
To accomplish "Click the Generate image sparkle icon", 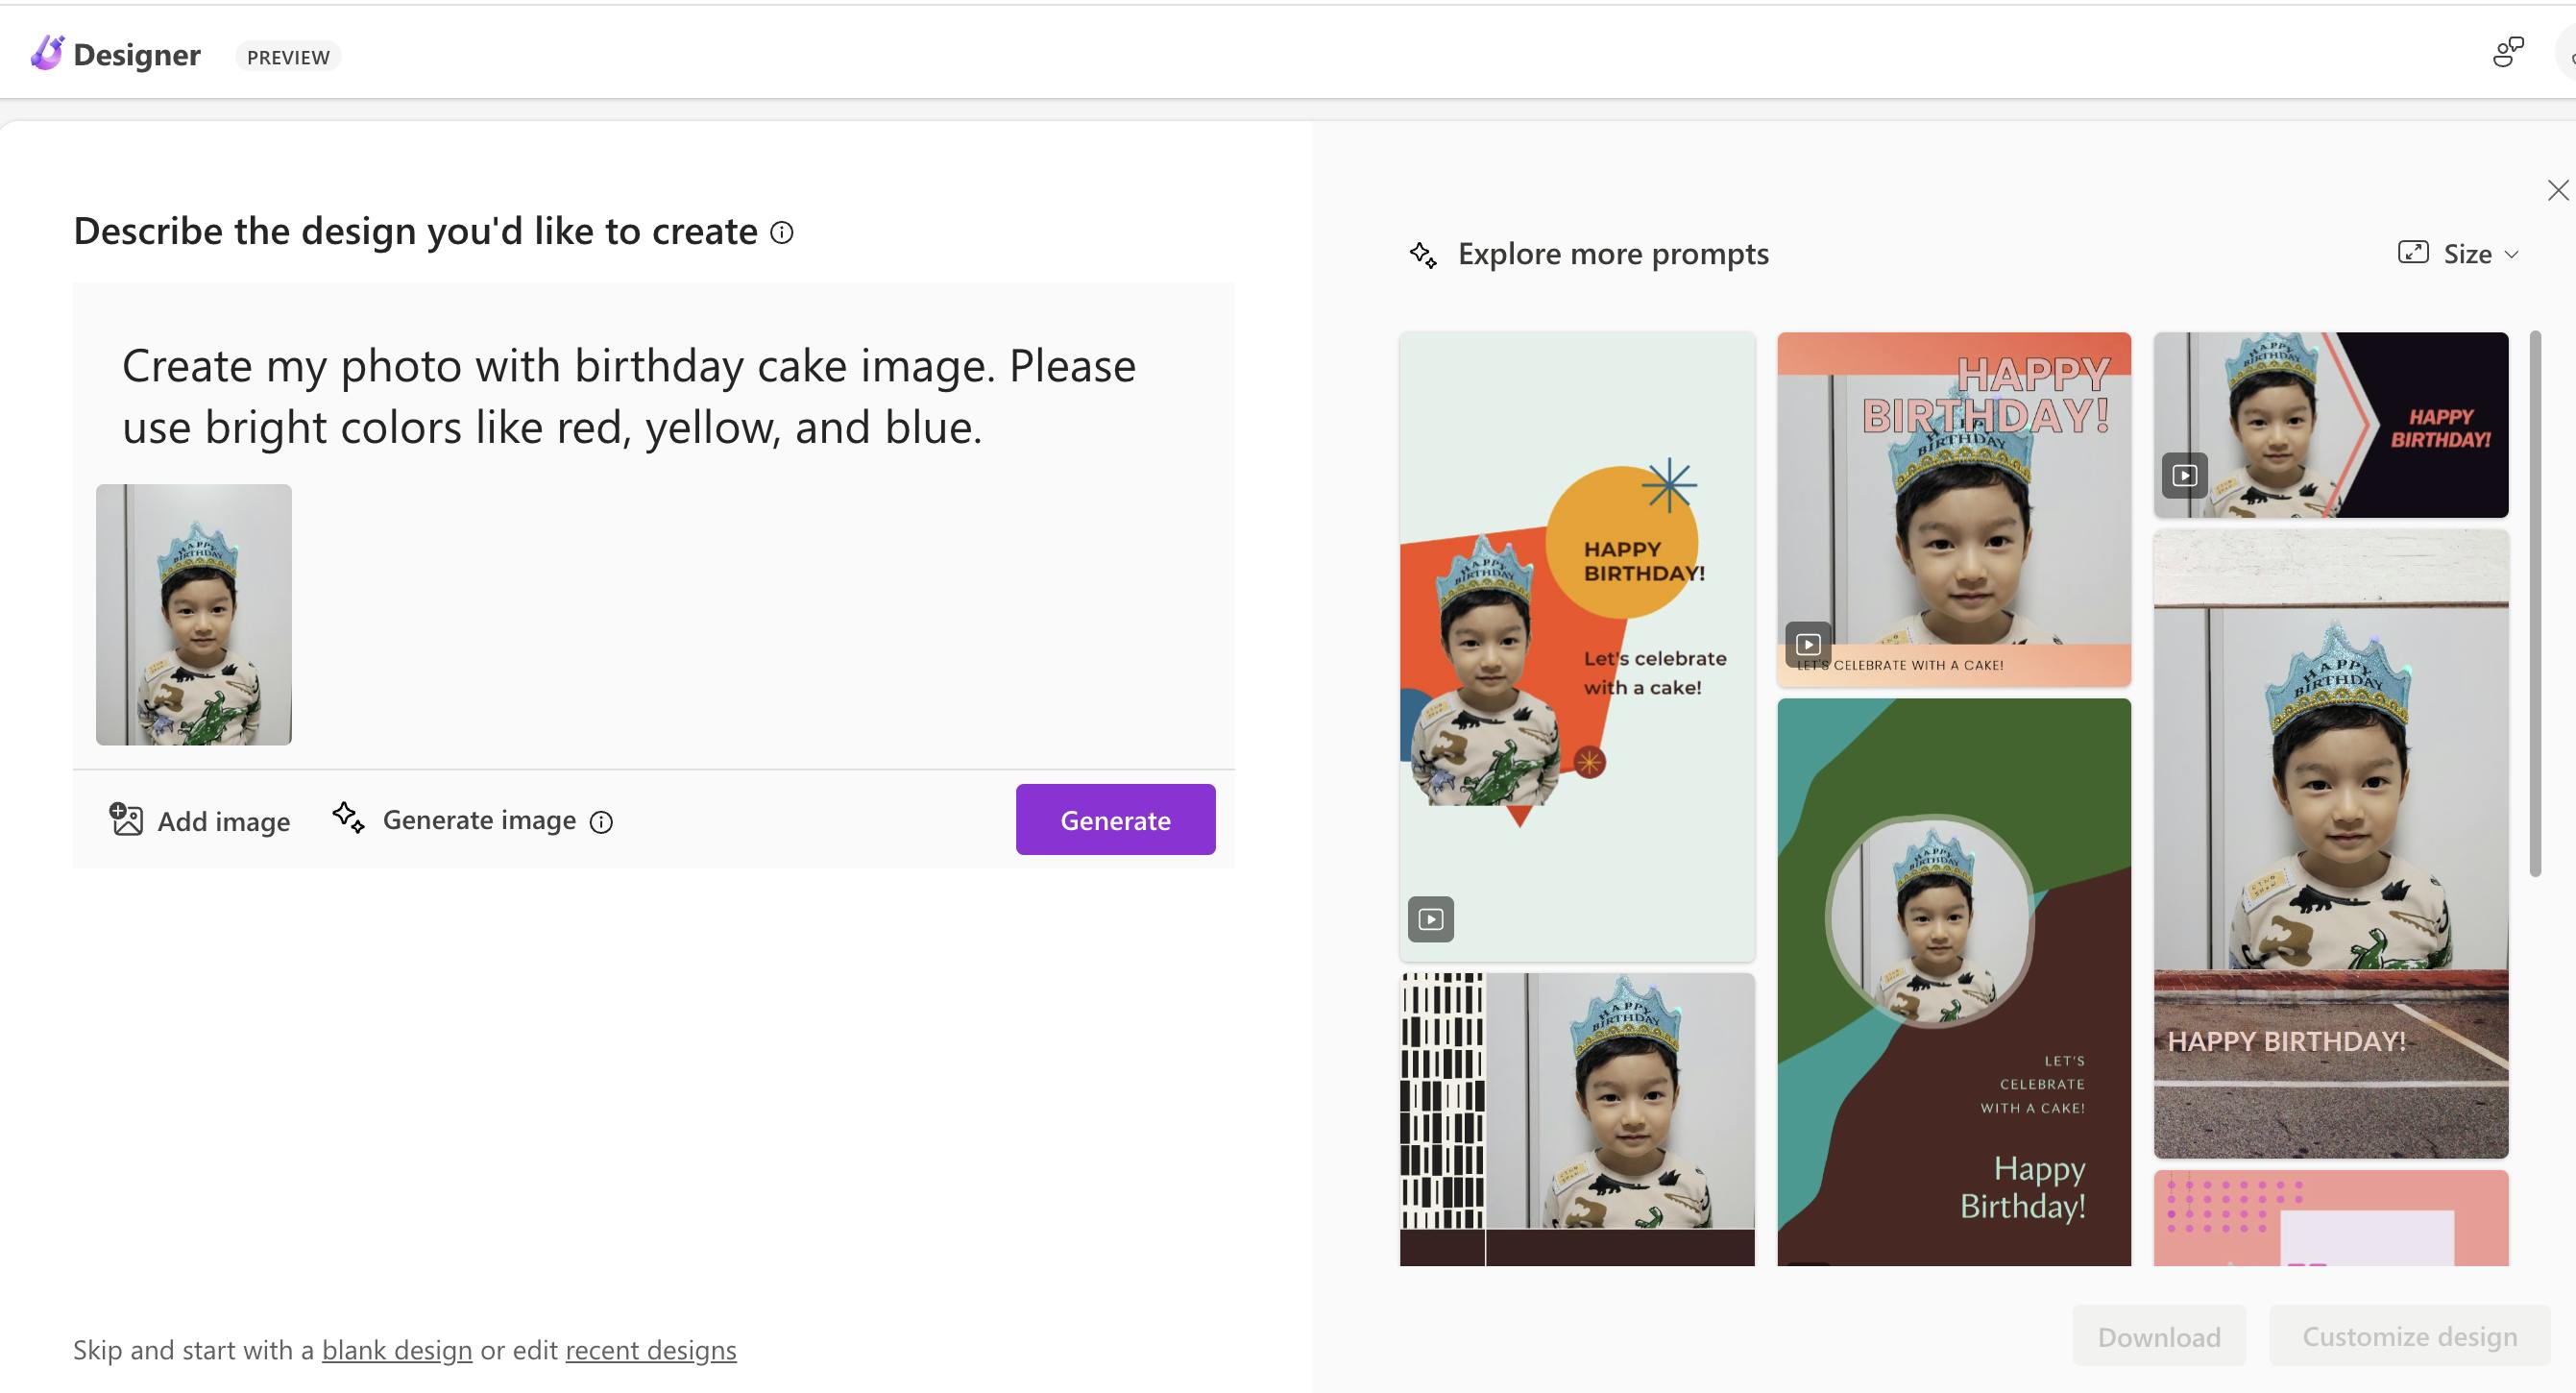I will click(348, 817).
